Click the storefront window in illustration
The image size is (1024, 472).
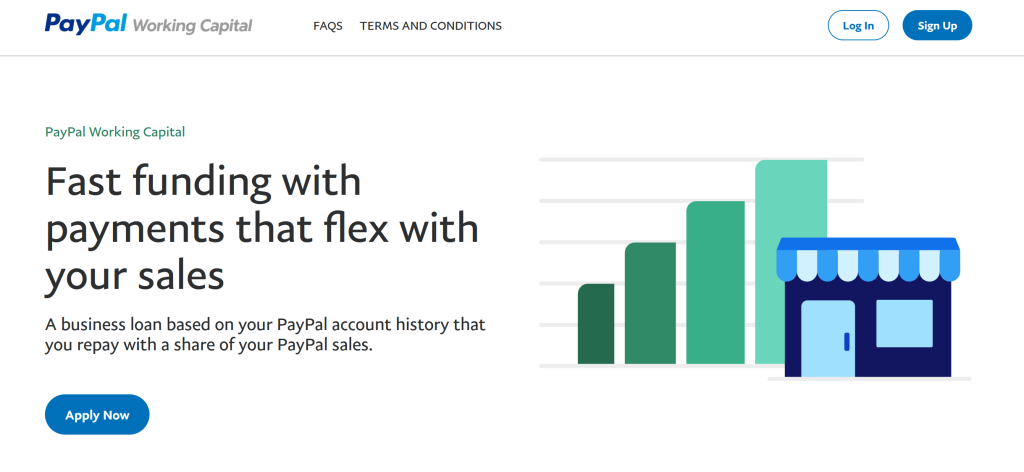904,322
